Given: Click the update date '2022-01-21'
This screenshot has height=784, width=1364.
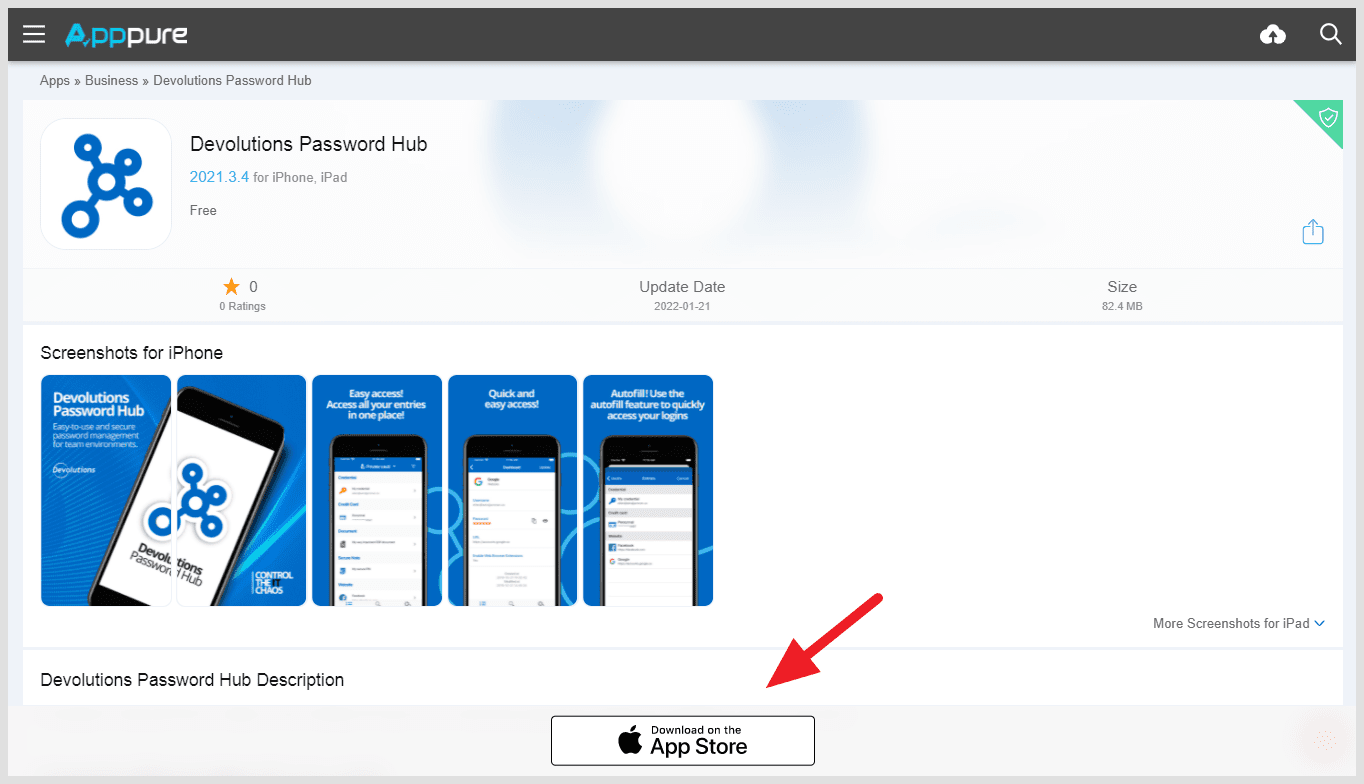Looking at the screenshot, I should tap(682, 306).
